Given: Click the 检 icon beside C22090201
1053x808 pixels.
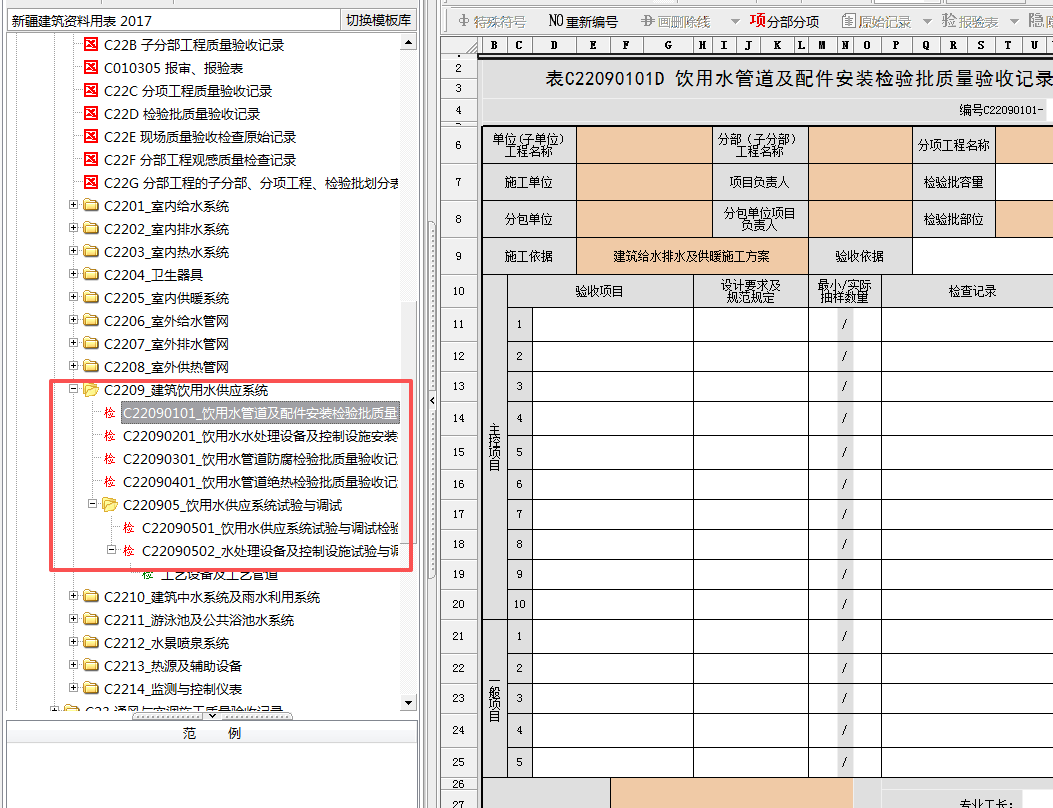Looking at the screenshot, I should (x=109, y=436).
